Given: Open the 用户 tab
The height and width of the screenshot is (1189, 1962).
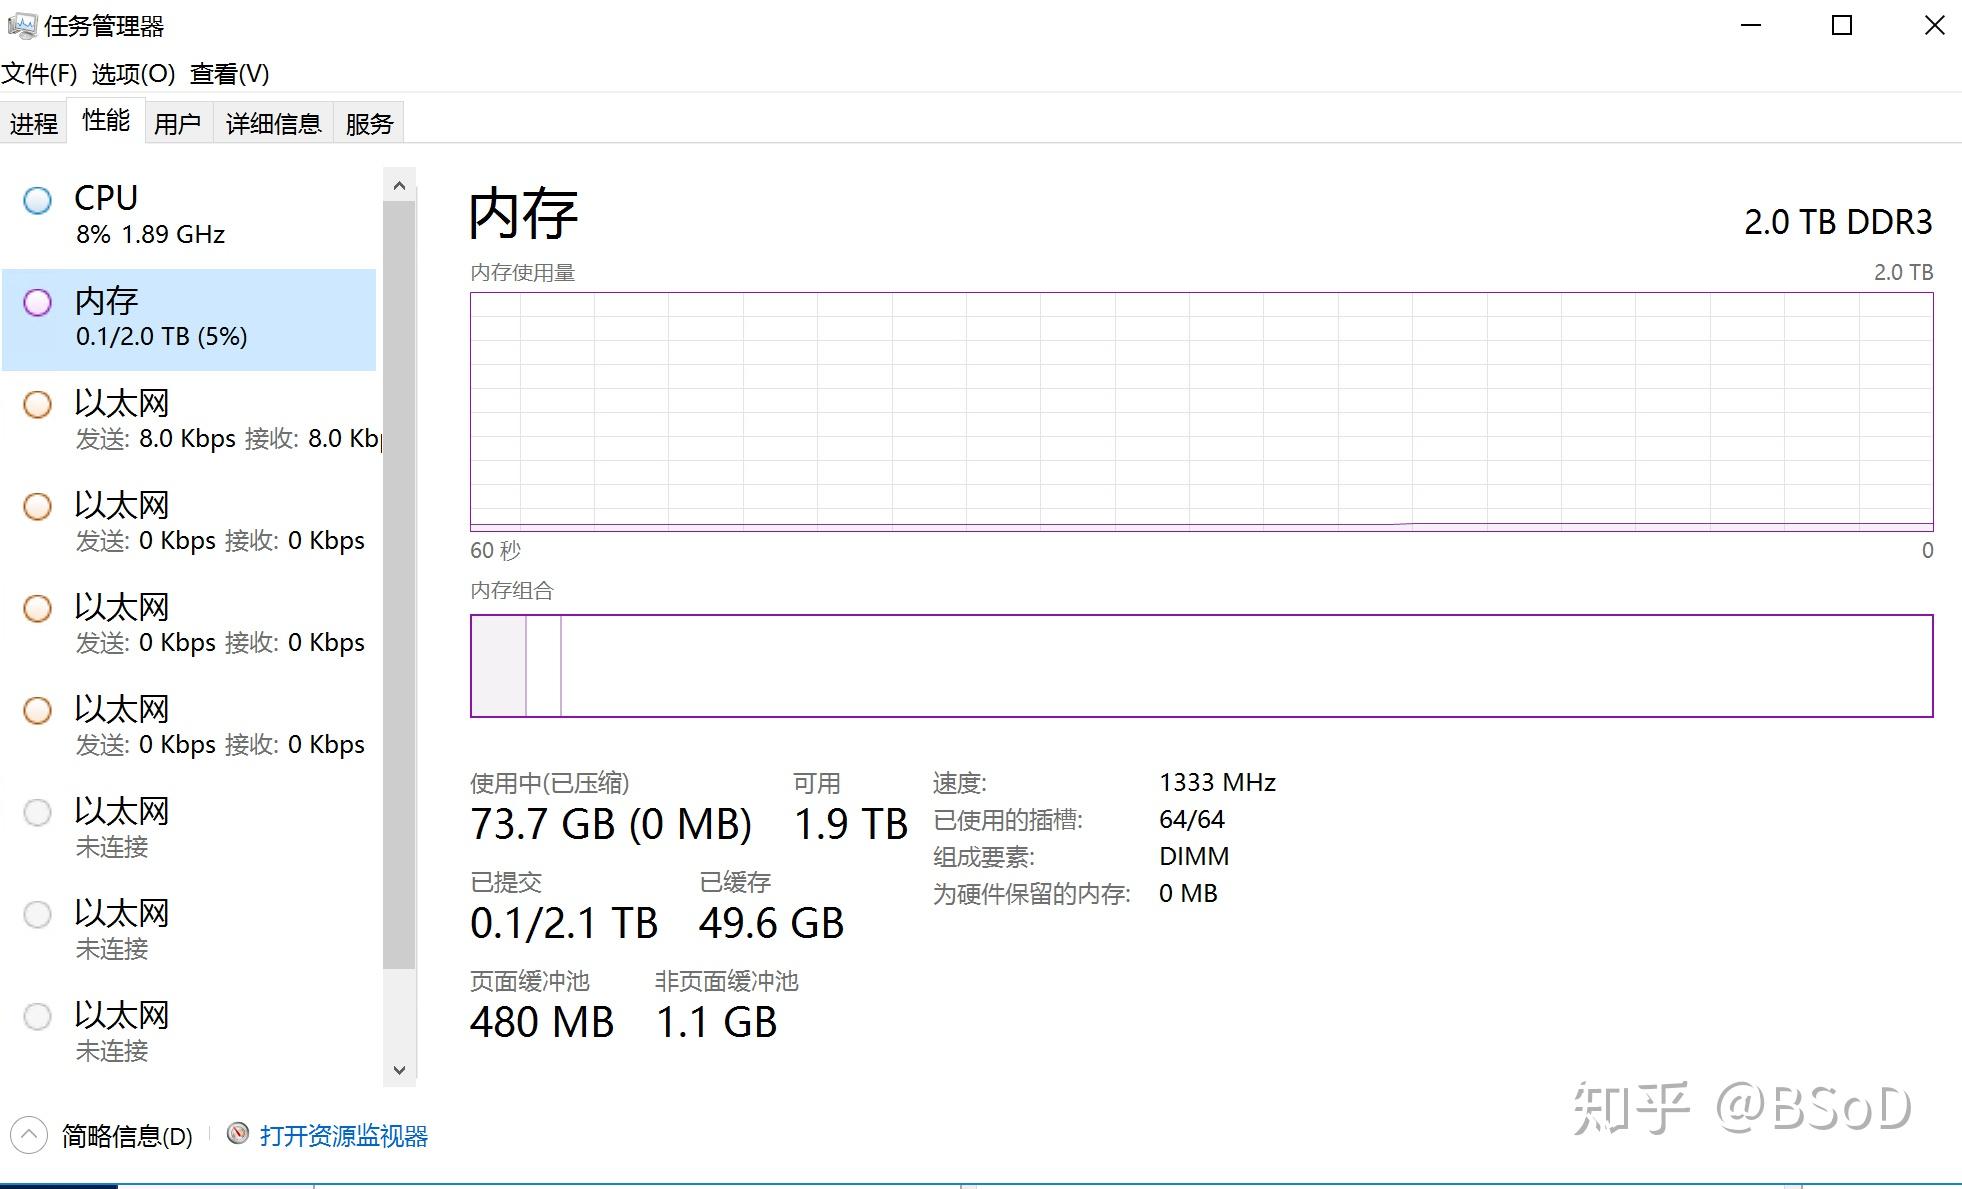Looking at the screenshot, I should pos(177,124).
